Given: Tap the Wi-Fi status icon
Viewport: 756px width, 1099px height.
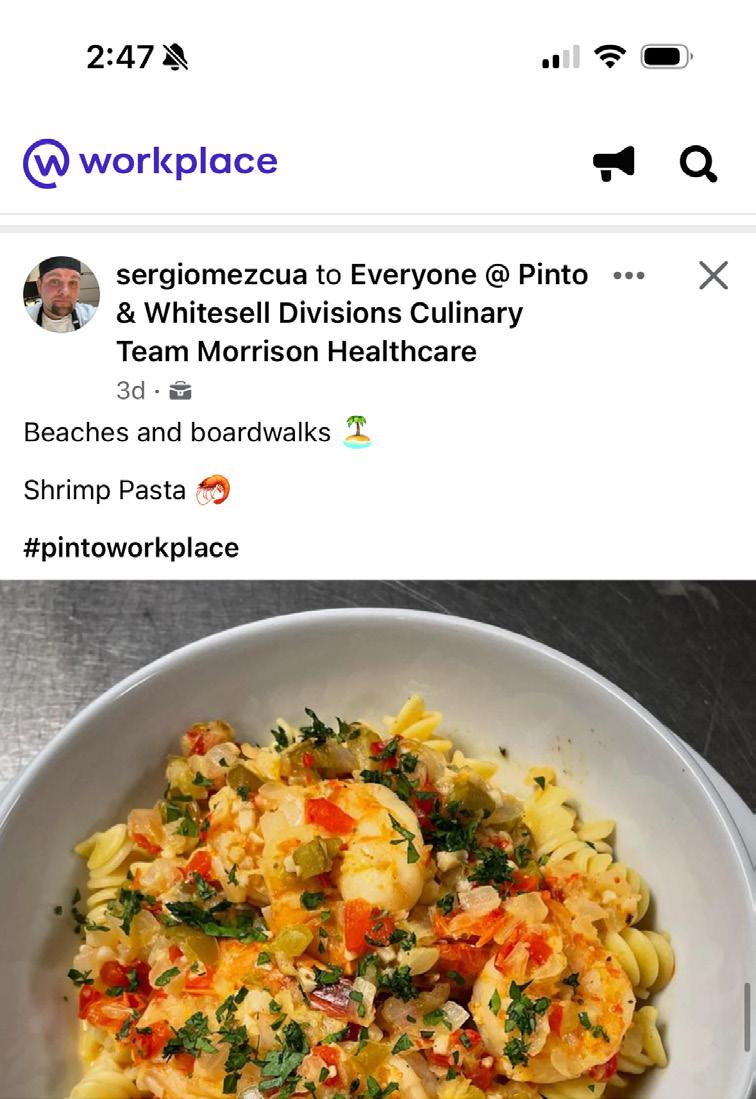Looking at the screenshot, I should 609,58.
